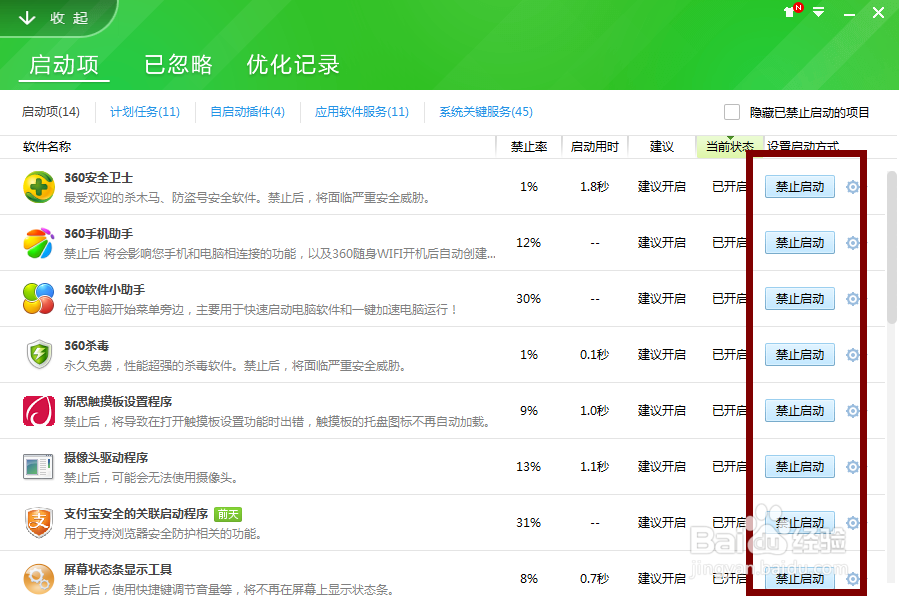Select the 360手机助手 name text
The width and height of the screenshot is (899, 600).
coord(98,234)
